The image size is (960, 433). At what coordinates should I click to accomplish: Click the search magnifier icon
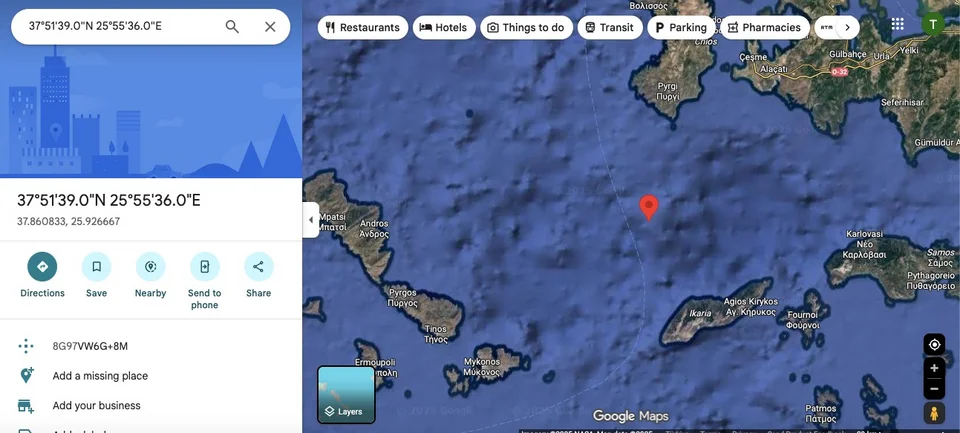(232, 27)
